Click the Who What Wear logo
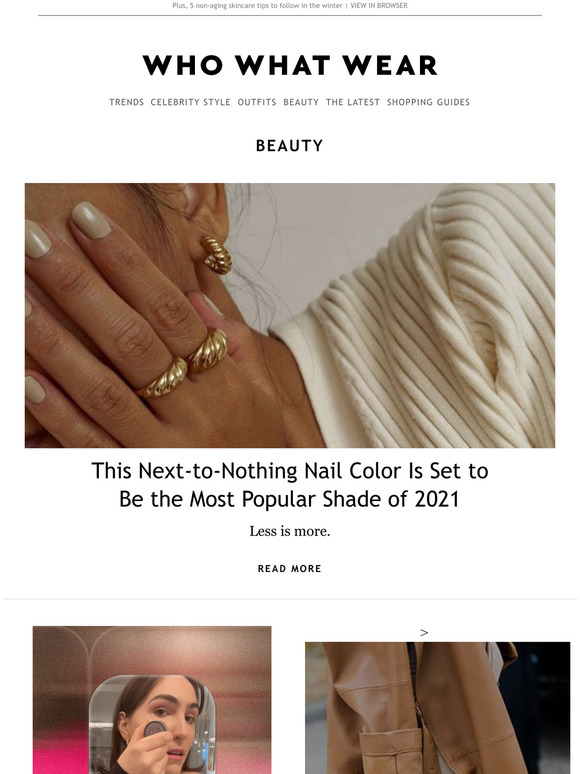The width and height of the screenshot is (580, 774). point(290,65)
